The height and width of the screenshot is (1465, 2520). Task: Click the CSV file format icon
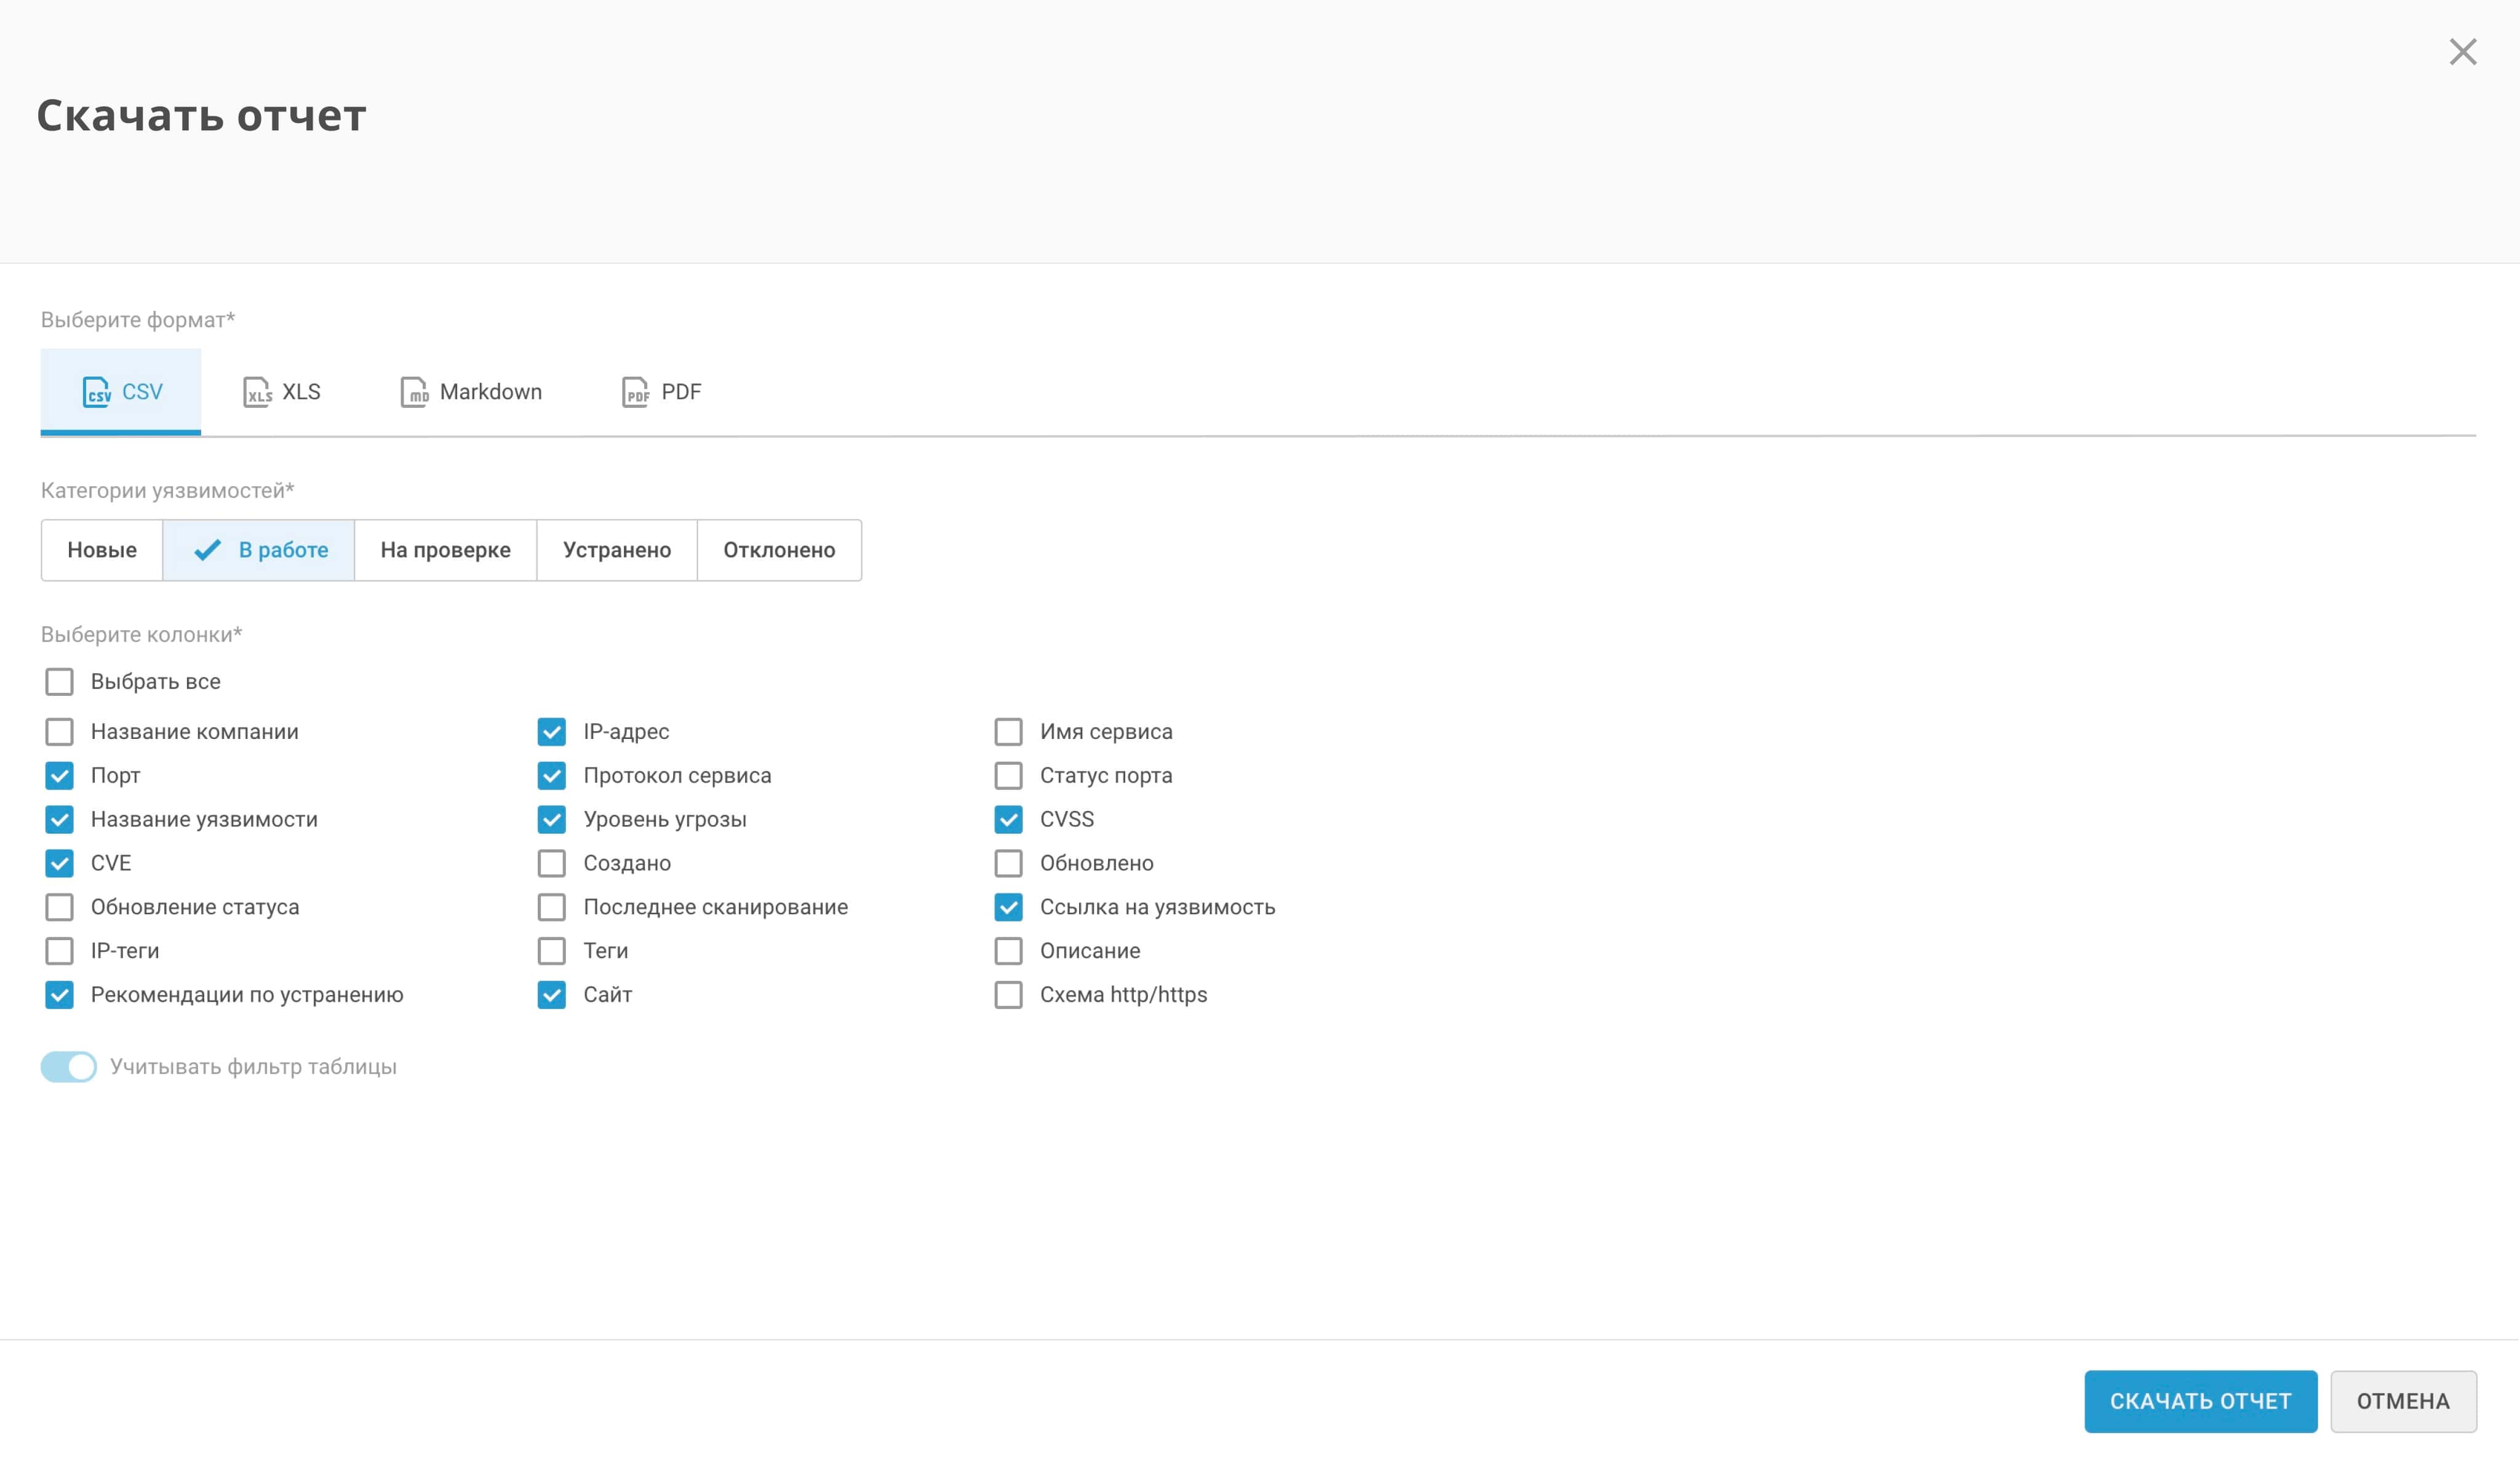click(96, 392)
